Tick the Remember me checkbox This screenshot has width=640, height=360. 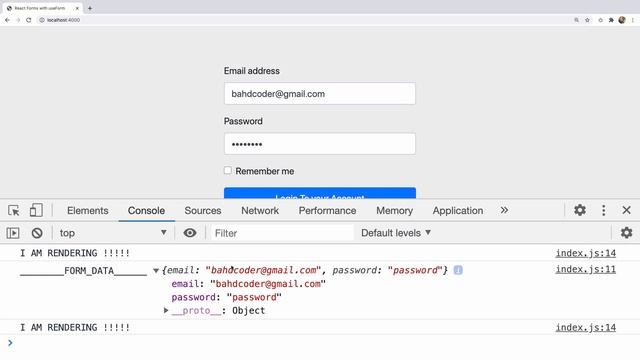pos(228,170)
